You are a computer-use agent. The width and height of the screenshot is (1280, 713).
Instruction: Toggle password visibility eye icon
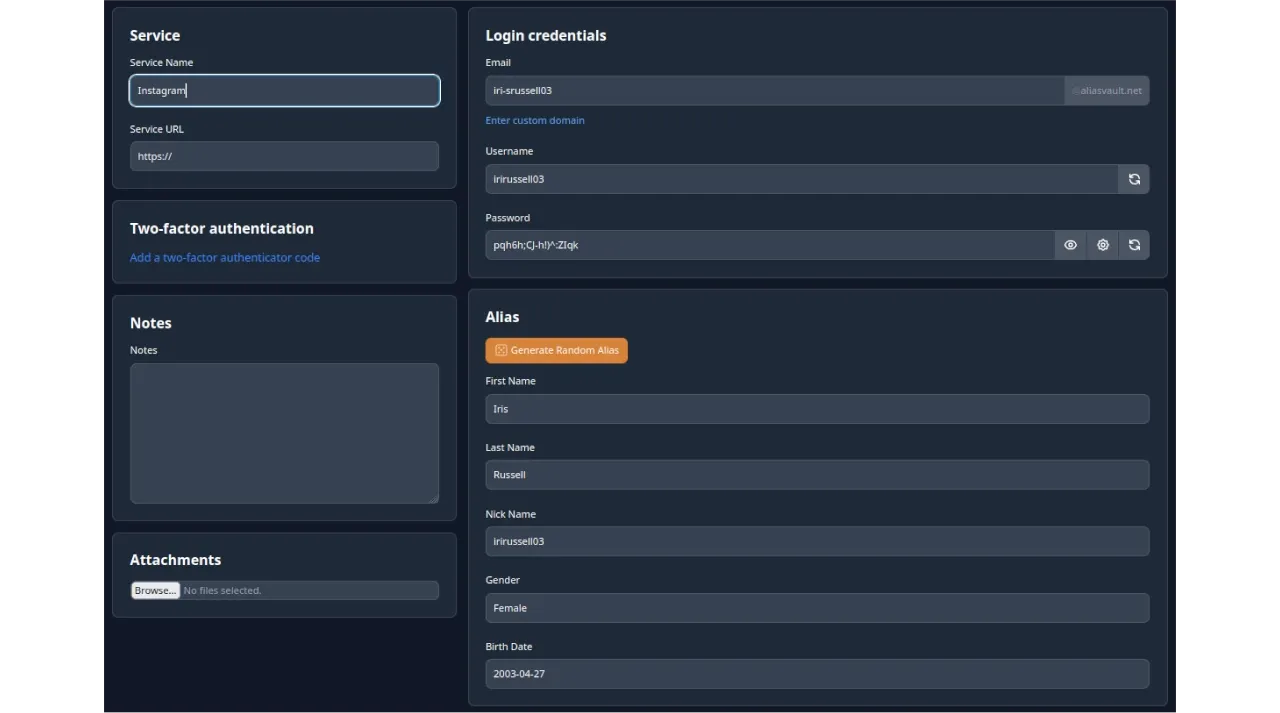[x=1070, y=245]
